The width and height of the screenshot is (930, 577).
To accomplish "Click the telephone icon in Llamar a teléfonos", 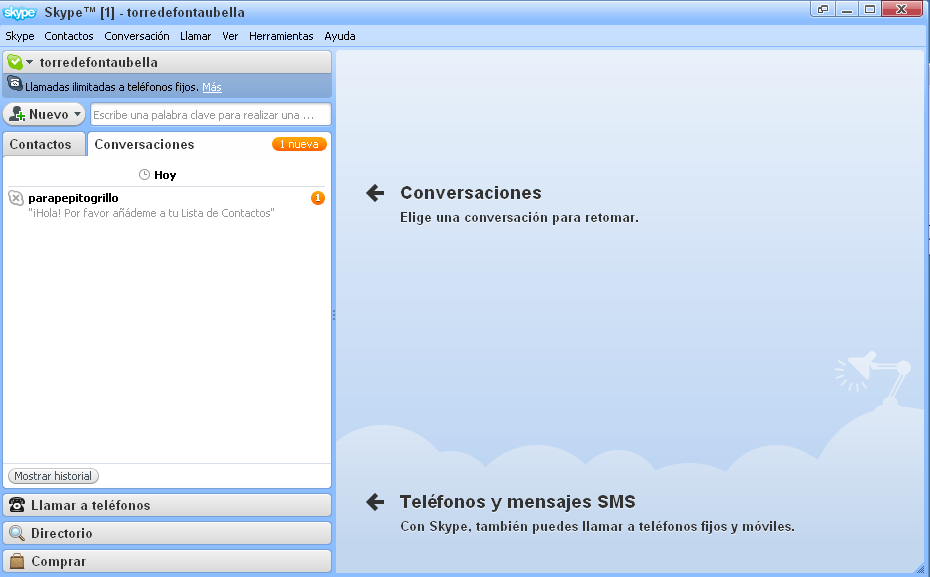I will pos(17,505).
